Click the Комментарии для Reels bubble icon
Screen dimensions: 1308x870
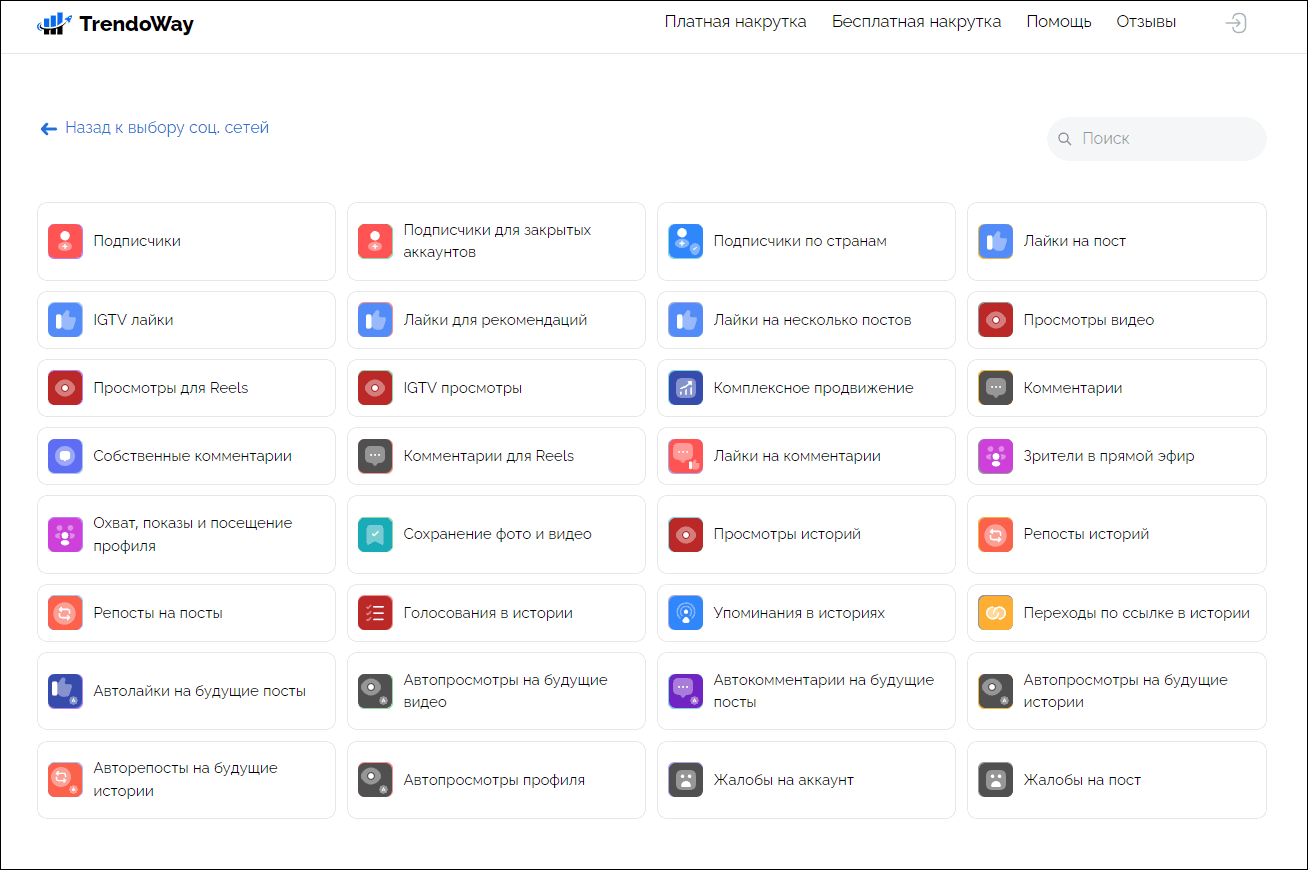[x=375, y=456]
